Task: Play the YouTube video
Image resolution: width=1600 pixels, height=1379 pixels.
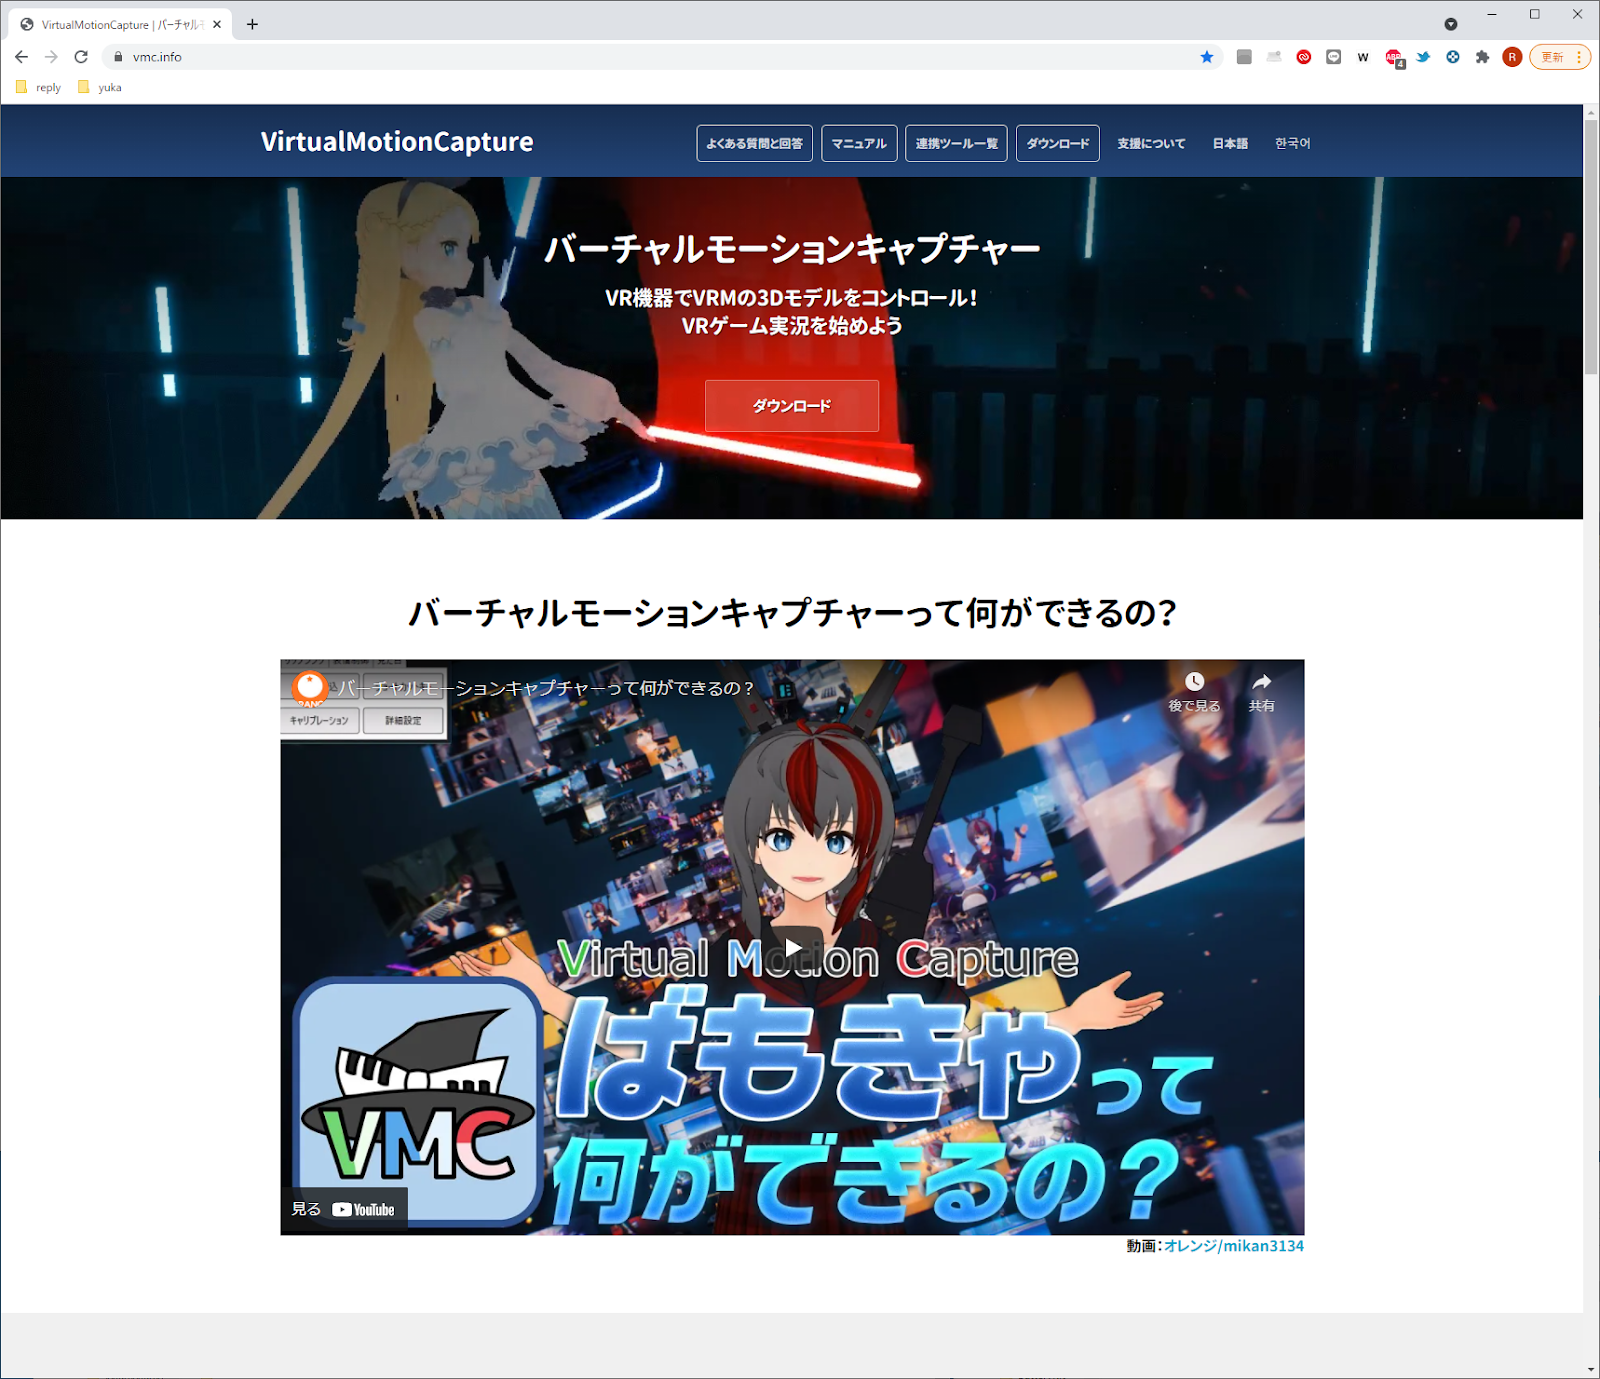Action: (792, 947)
